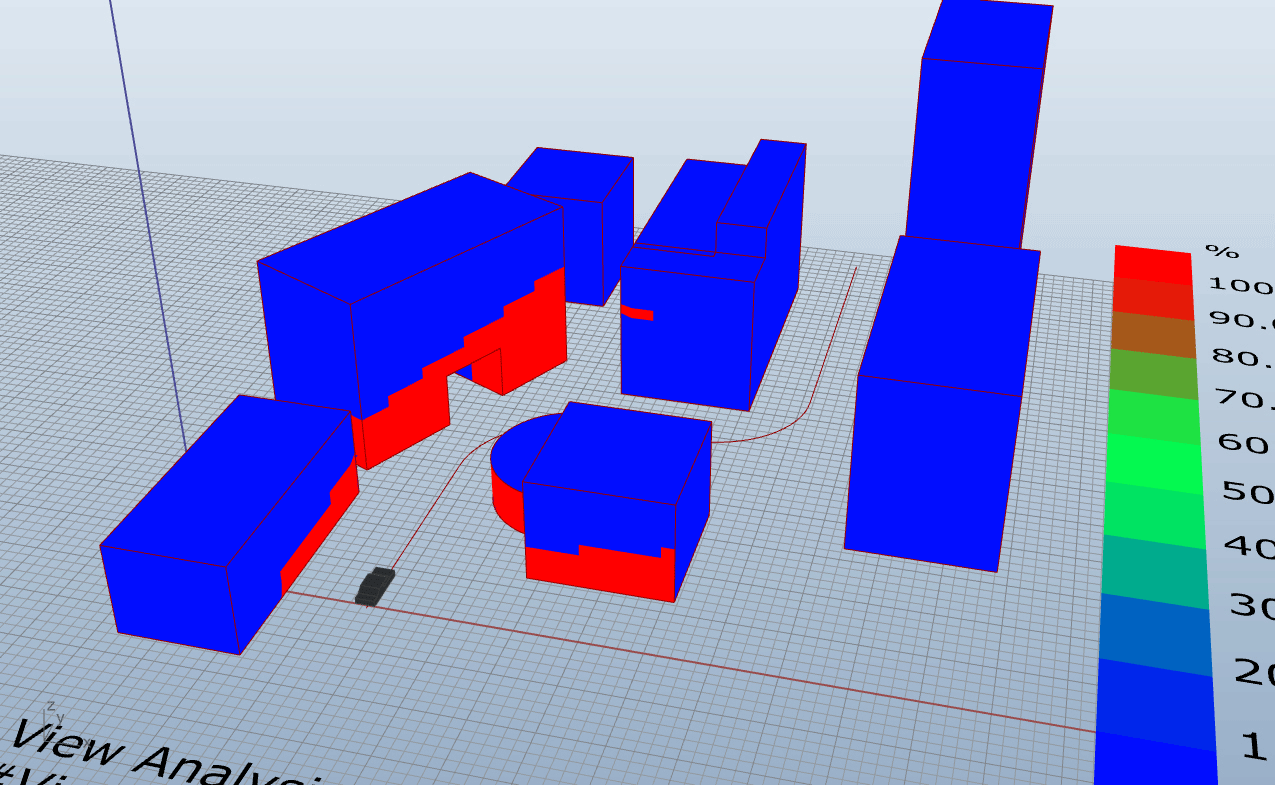The width and height of the screenshot is (1275, 785).
Task: Click the vertical blue axis line
Action: click(x=147, y=225)
